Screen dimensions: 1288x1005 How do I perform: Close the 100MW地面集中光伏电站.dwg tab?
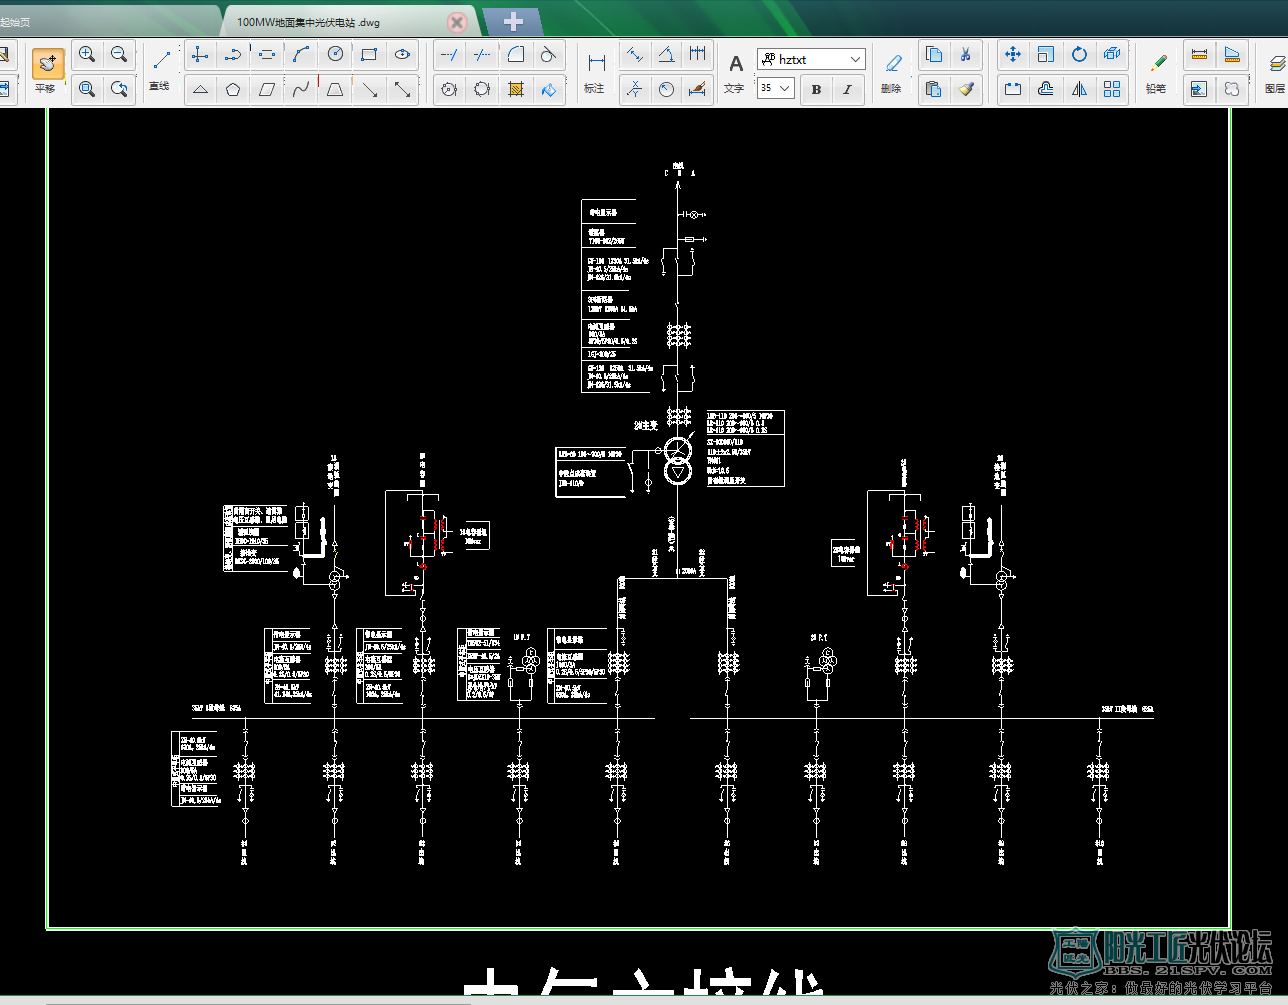457,22
